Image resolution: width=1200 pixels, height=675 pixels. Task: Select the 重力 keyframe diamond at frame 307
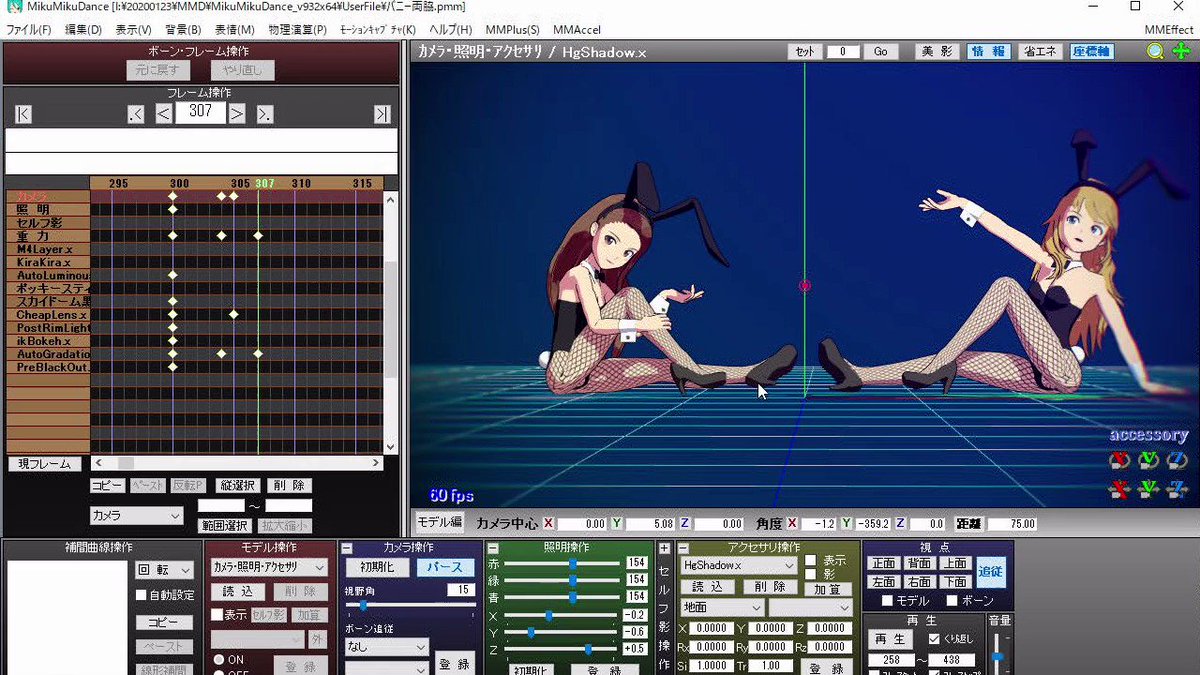click(x=258, y=236)
